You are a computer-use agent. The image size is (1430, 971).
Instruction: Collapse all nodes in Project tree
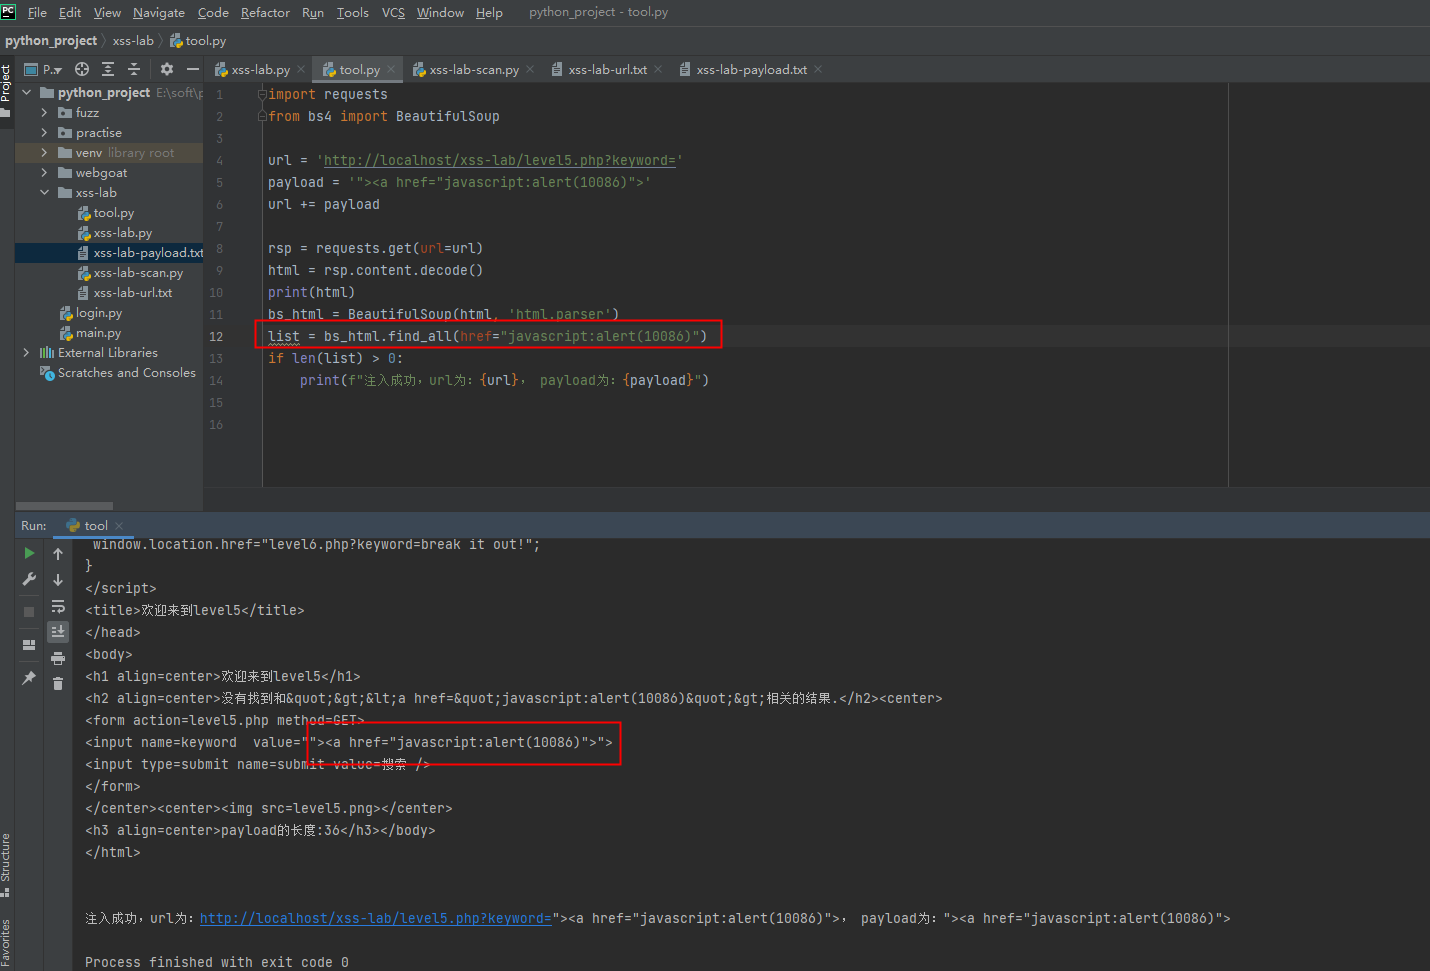click(134, 69)
